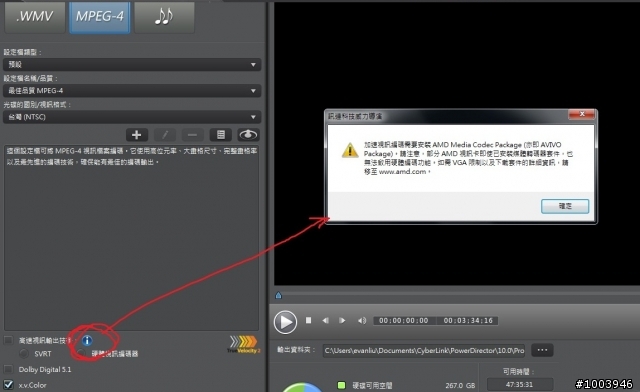Click the TrueVelocity 2 logo
This screenshot has height=392, width=640.
pos(243,344)
